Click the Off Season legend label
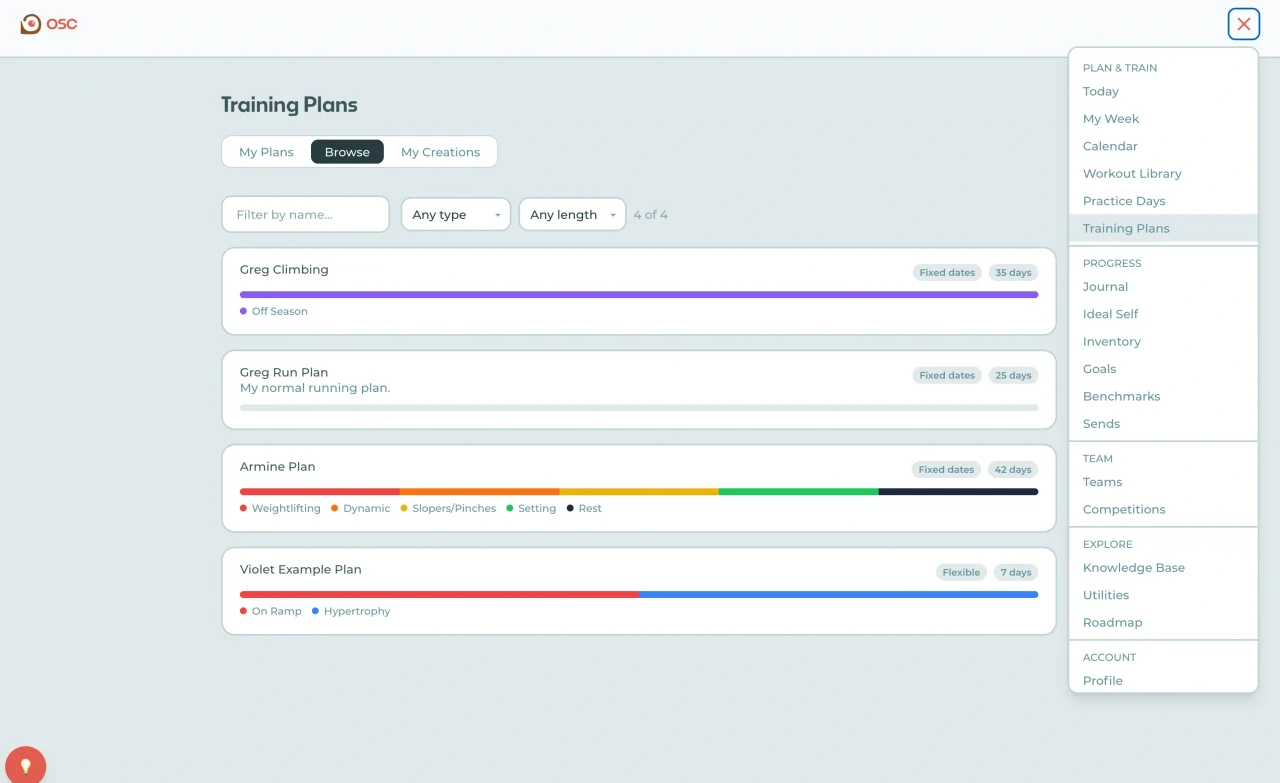Image resolution: width=1280 pixels, height=783 pixels. [x=279, y=311]
